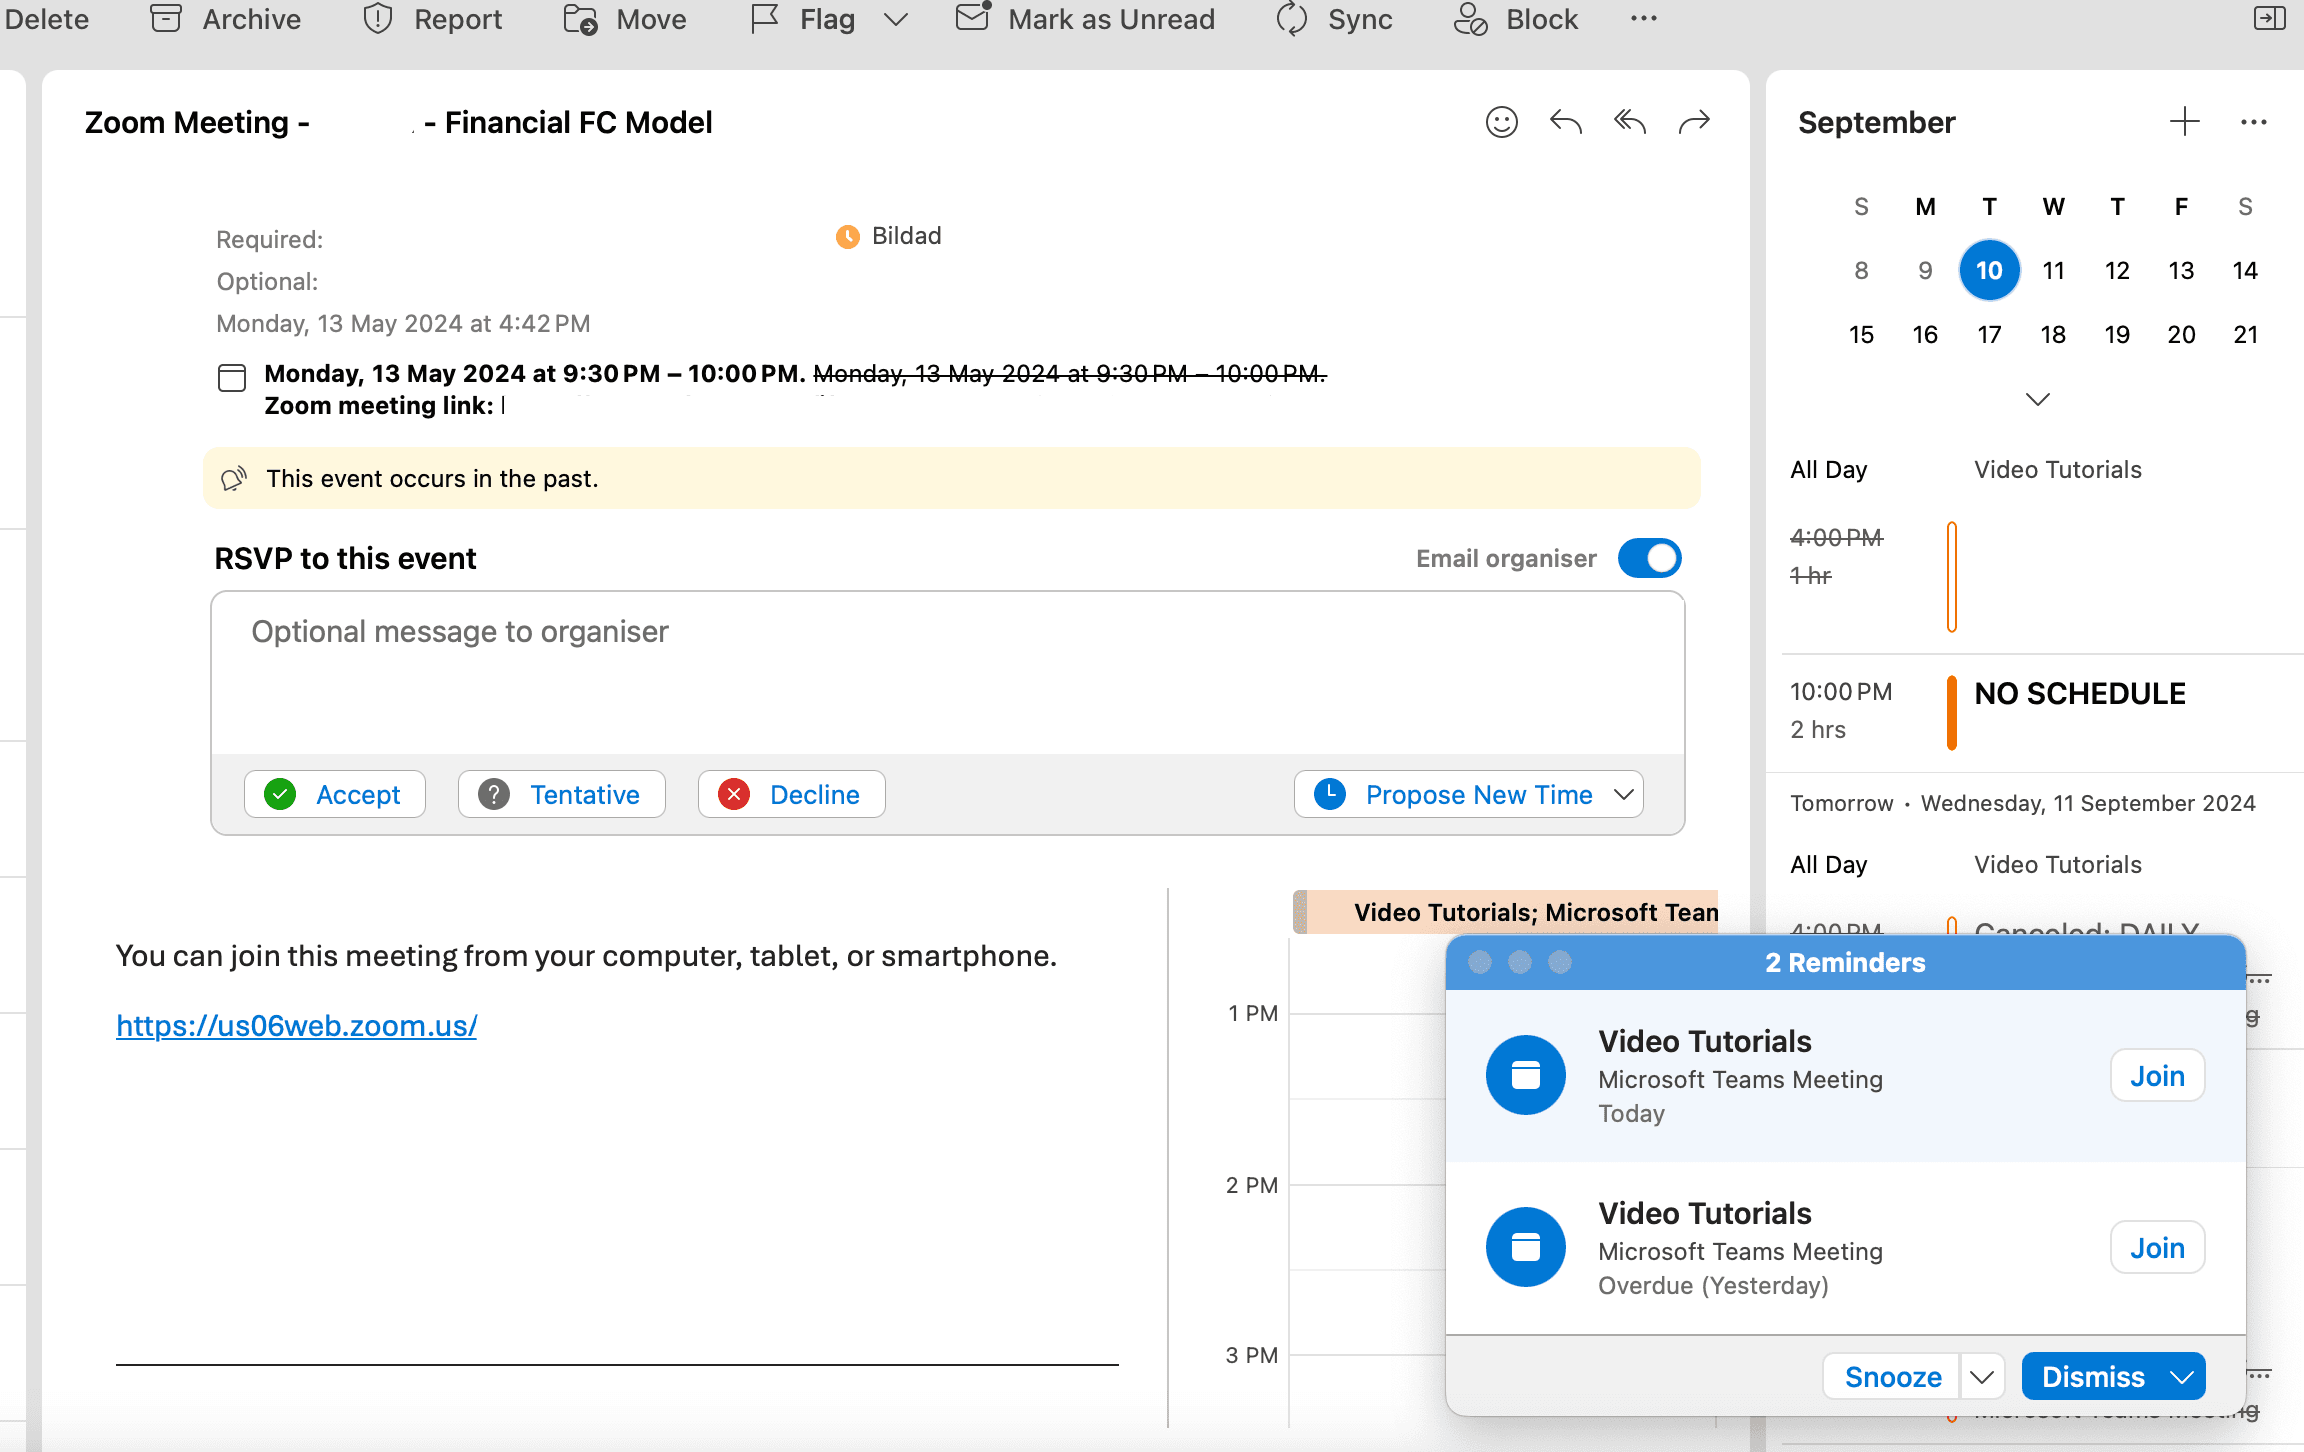Create a new event with the plus icon
This screenshot has width=2304, height=1452.
tap(2184, 122)
